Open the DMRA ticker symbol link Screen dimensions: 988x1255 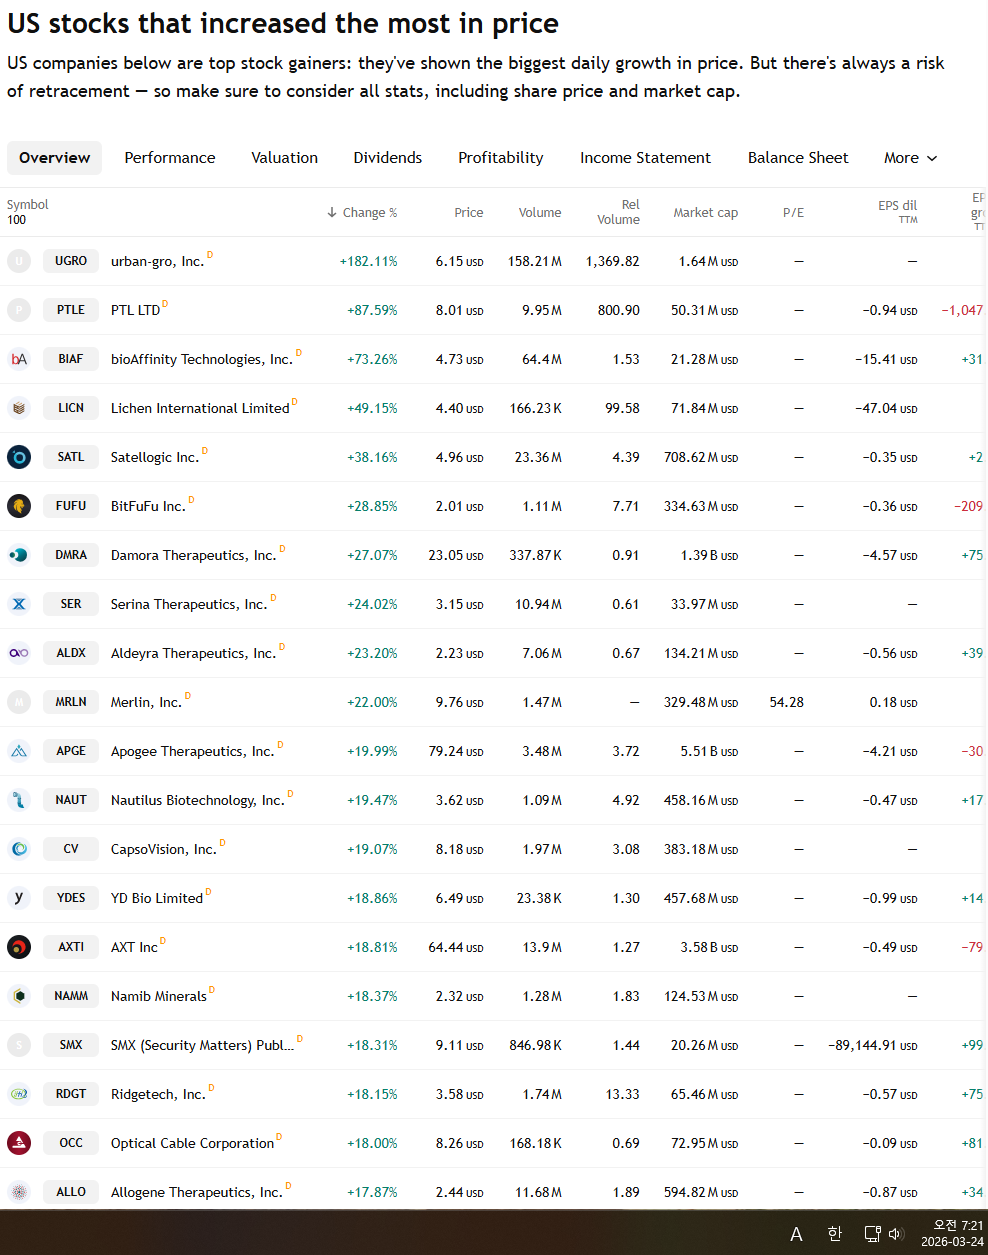tap(71, 555)
